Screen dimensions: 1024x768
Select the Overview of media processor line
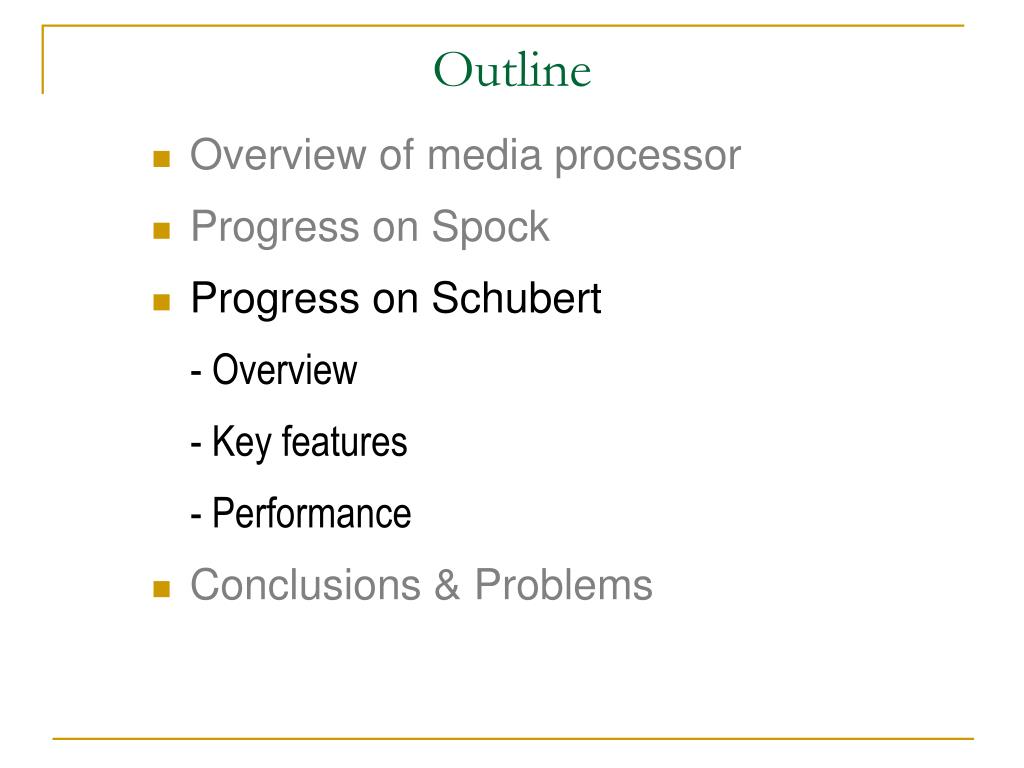click(x=465, y=155)
